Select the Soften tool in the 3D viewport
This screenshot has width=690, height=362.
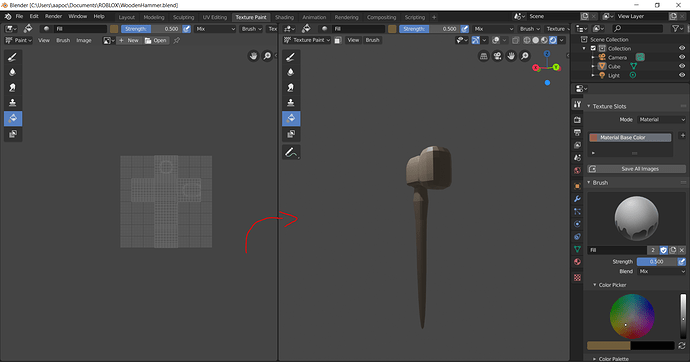pos(291,72)
